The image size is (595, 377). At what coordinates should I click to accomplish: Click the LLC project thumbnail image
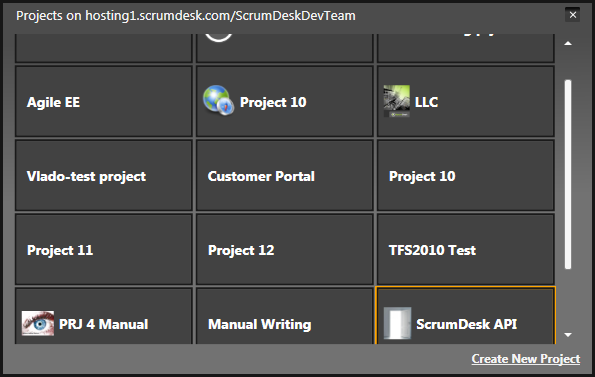[397, 101]
